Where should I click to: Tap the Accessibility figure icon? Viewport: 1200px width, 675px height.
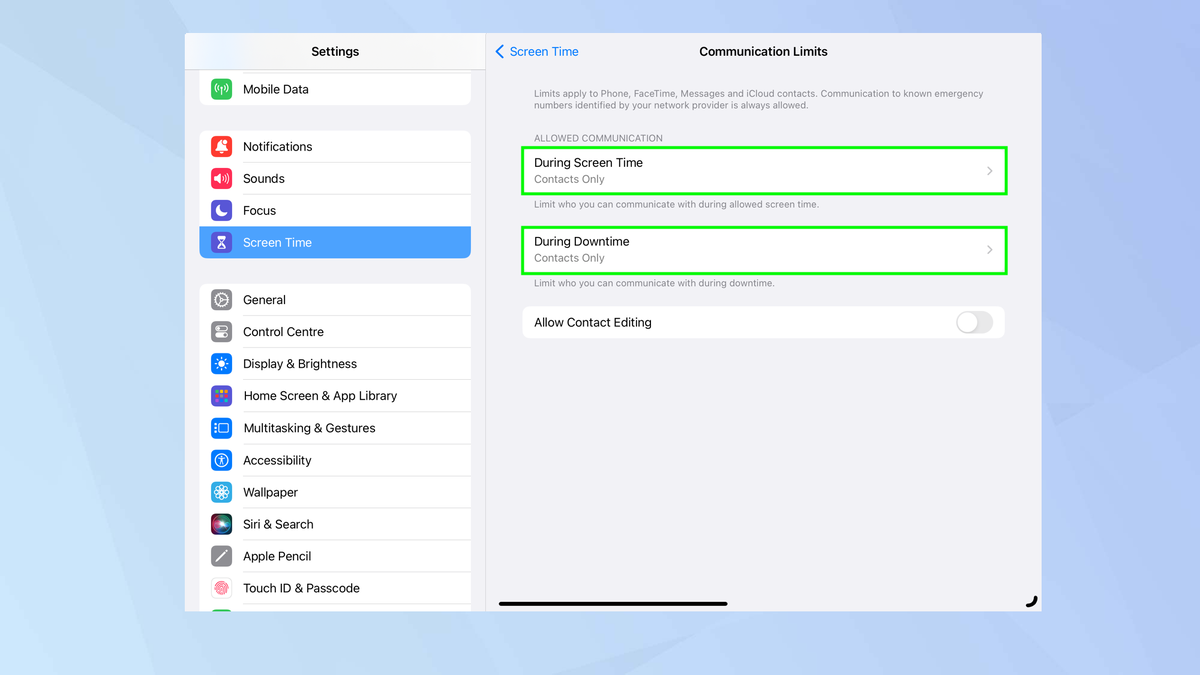(222, 460)
